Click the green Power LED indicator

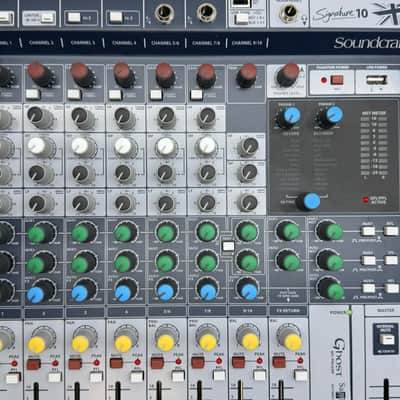point(349,312)
